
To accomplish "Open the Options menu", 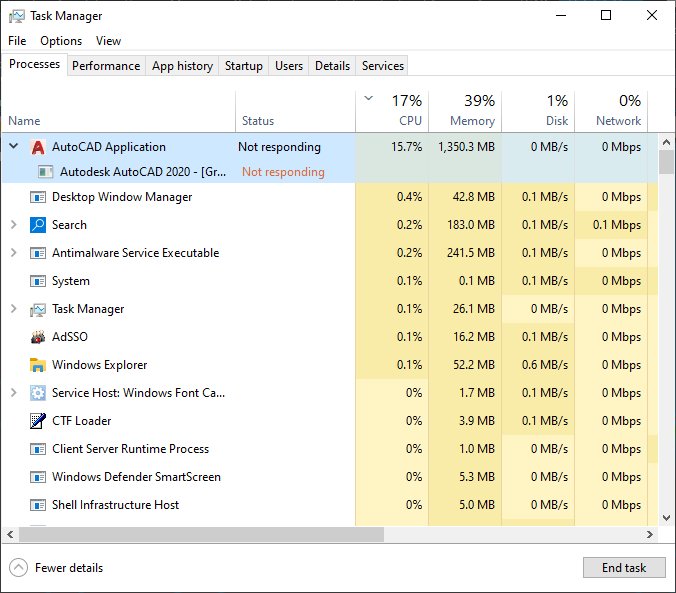I will 61,41.
